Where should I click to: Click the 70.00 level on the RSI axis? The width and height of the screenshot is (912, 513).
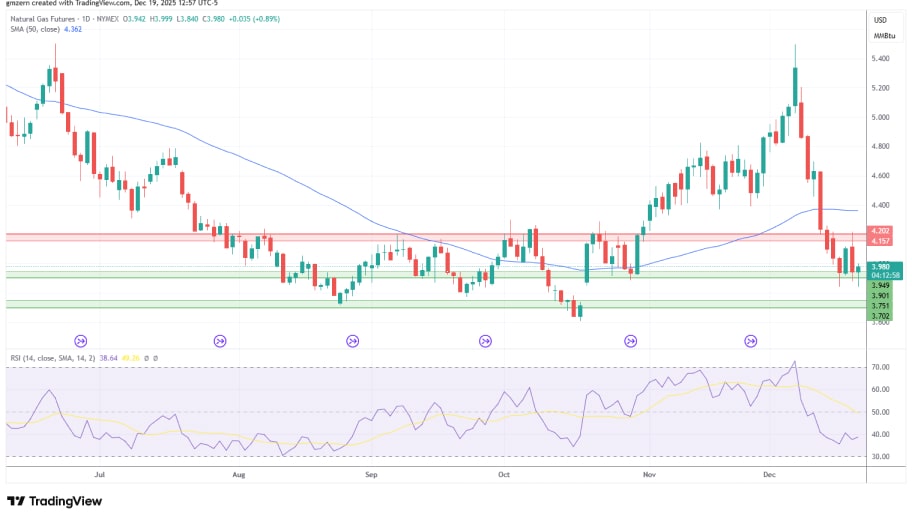pyautogui.click(x=881, y=367)
